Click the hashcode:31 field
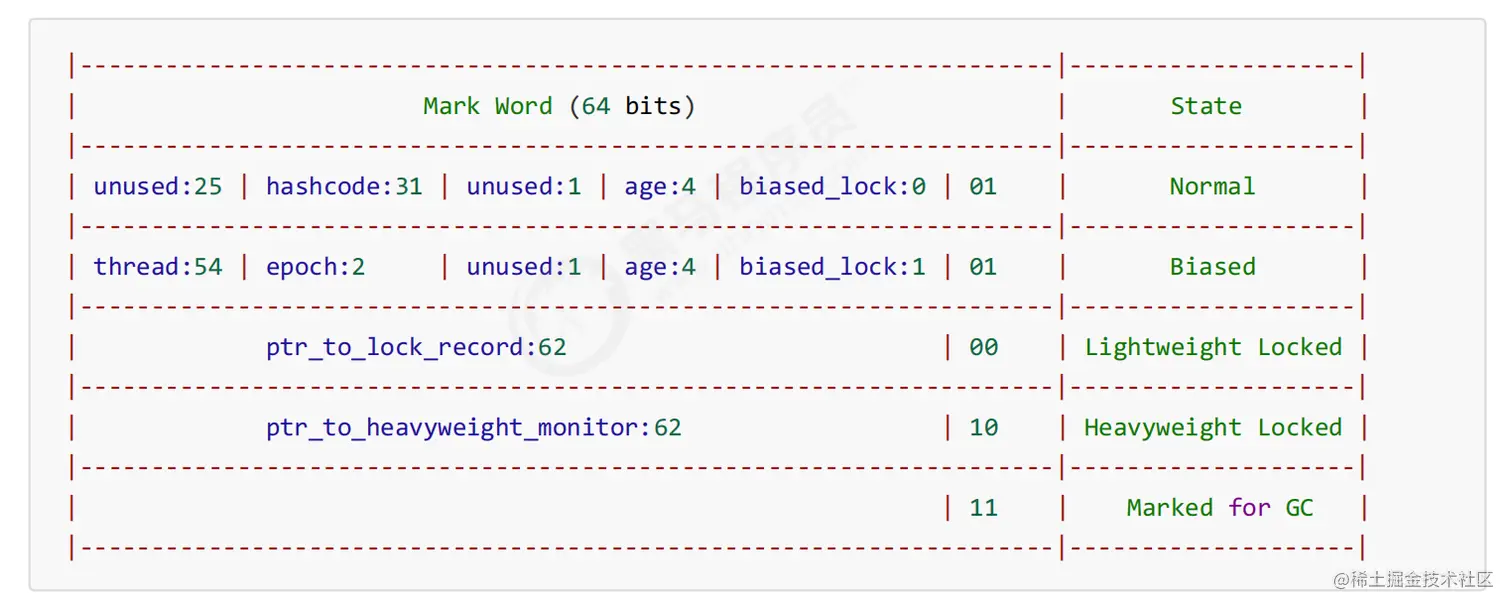Viewport: 1512px width, 608px height. point(344,186)
